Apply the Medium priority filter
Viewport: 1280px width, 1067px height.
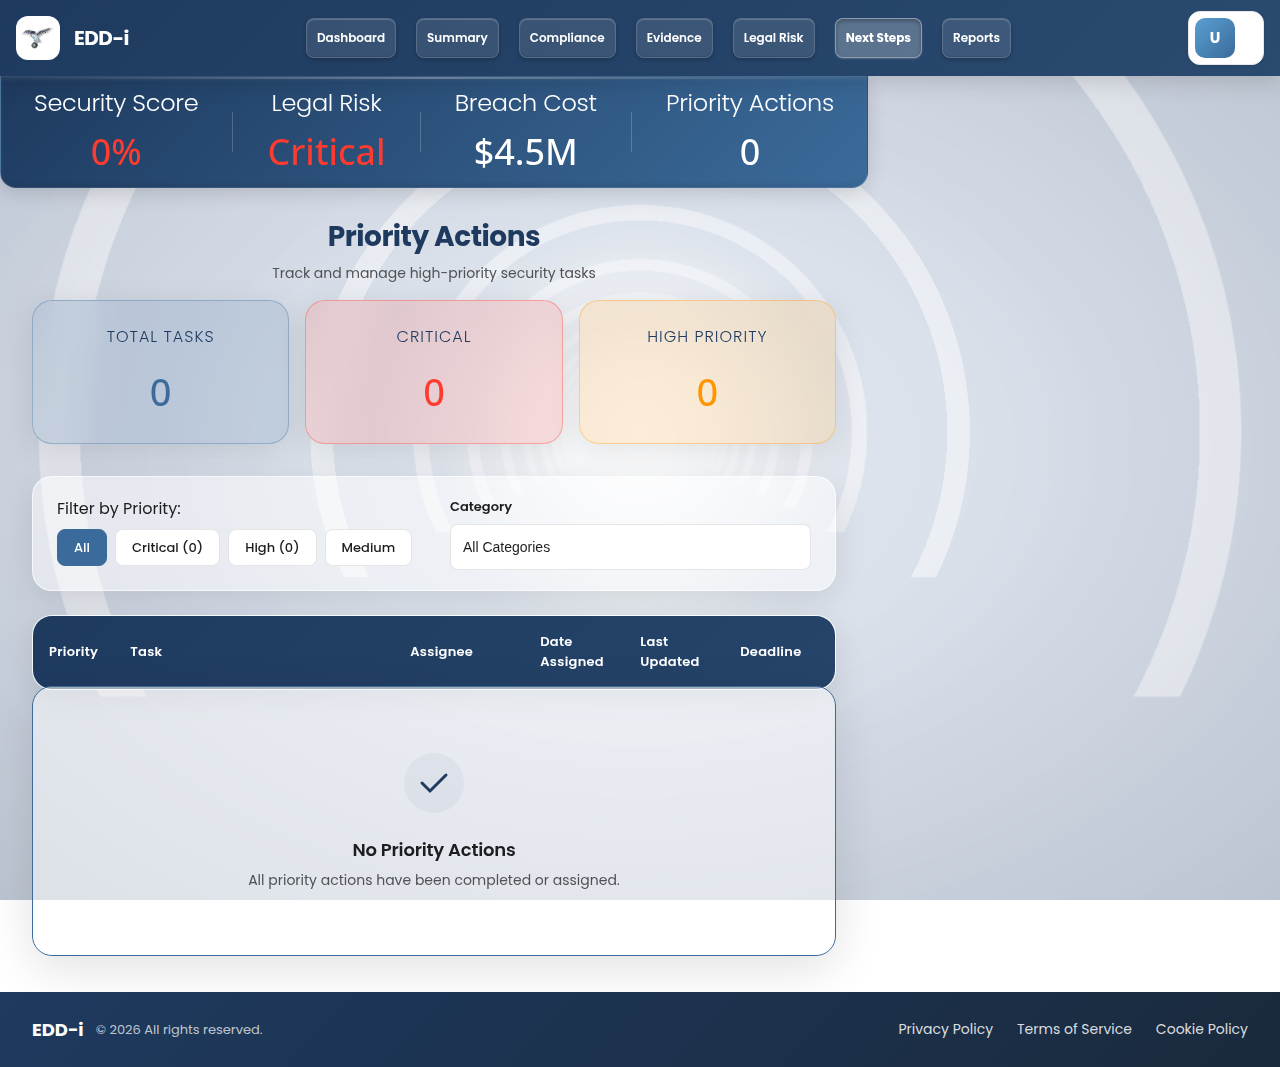coord(368,547)
